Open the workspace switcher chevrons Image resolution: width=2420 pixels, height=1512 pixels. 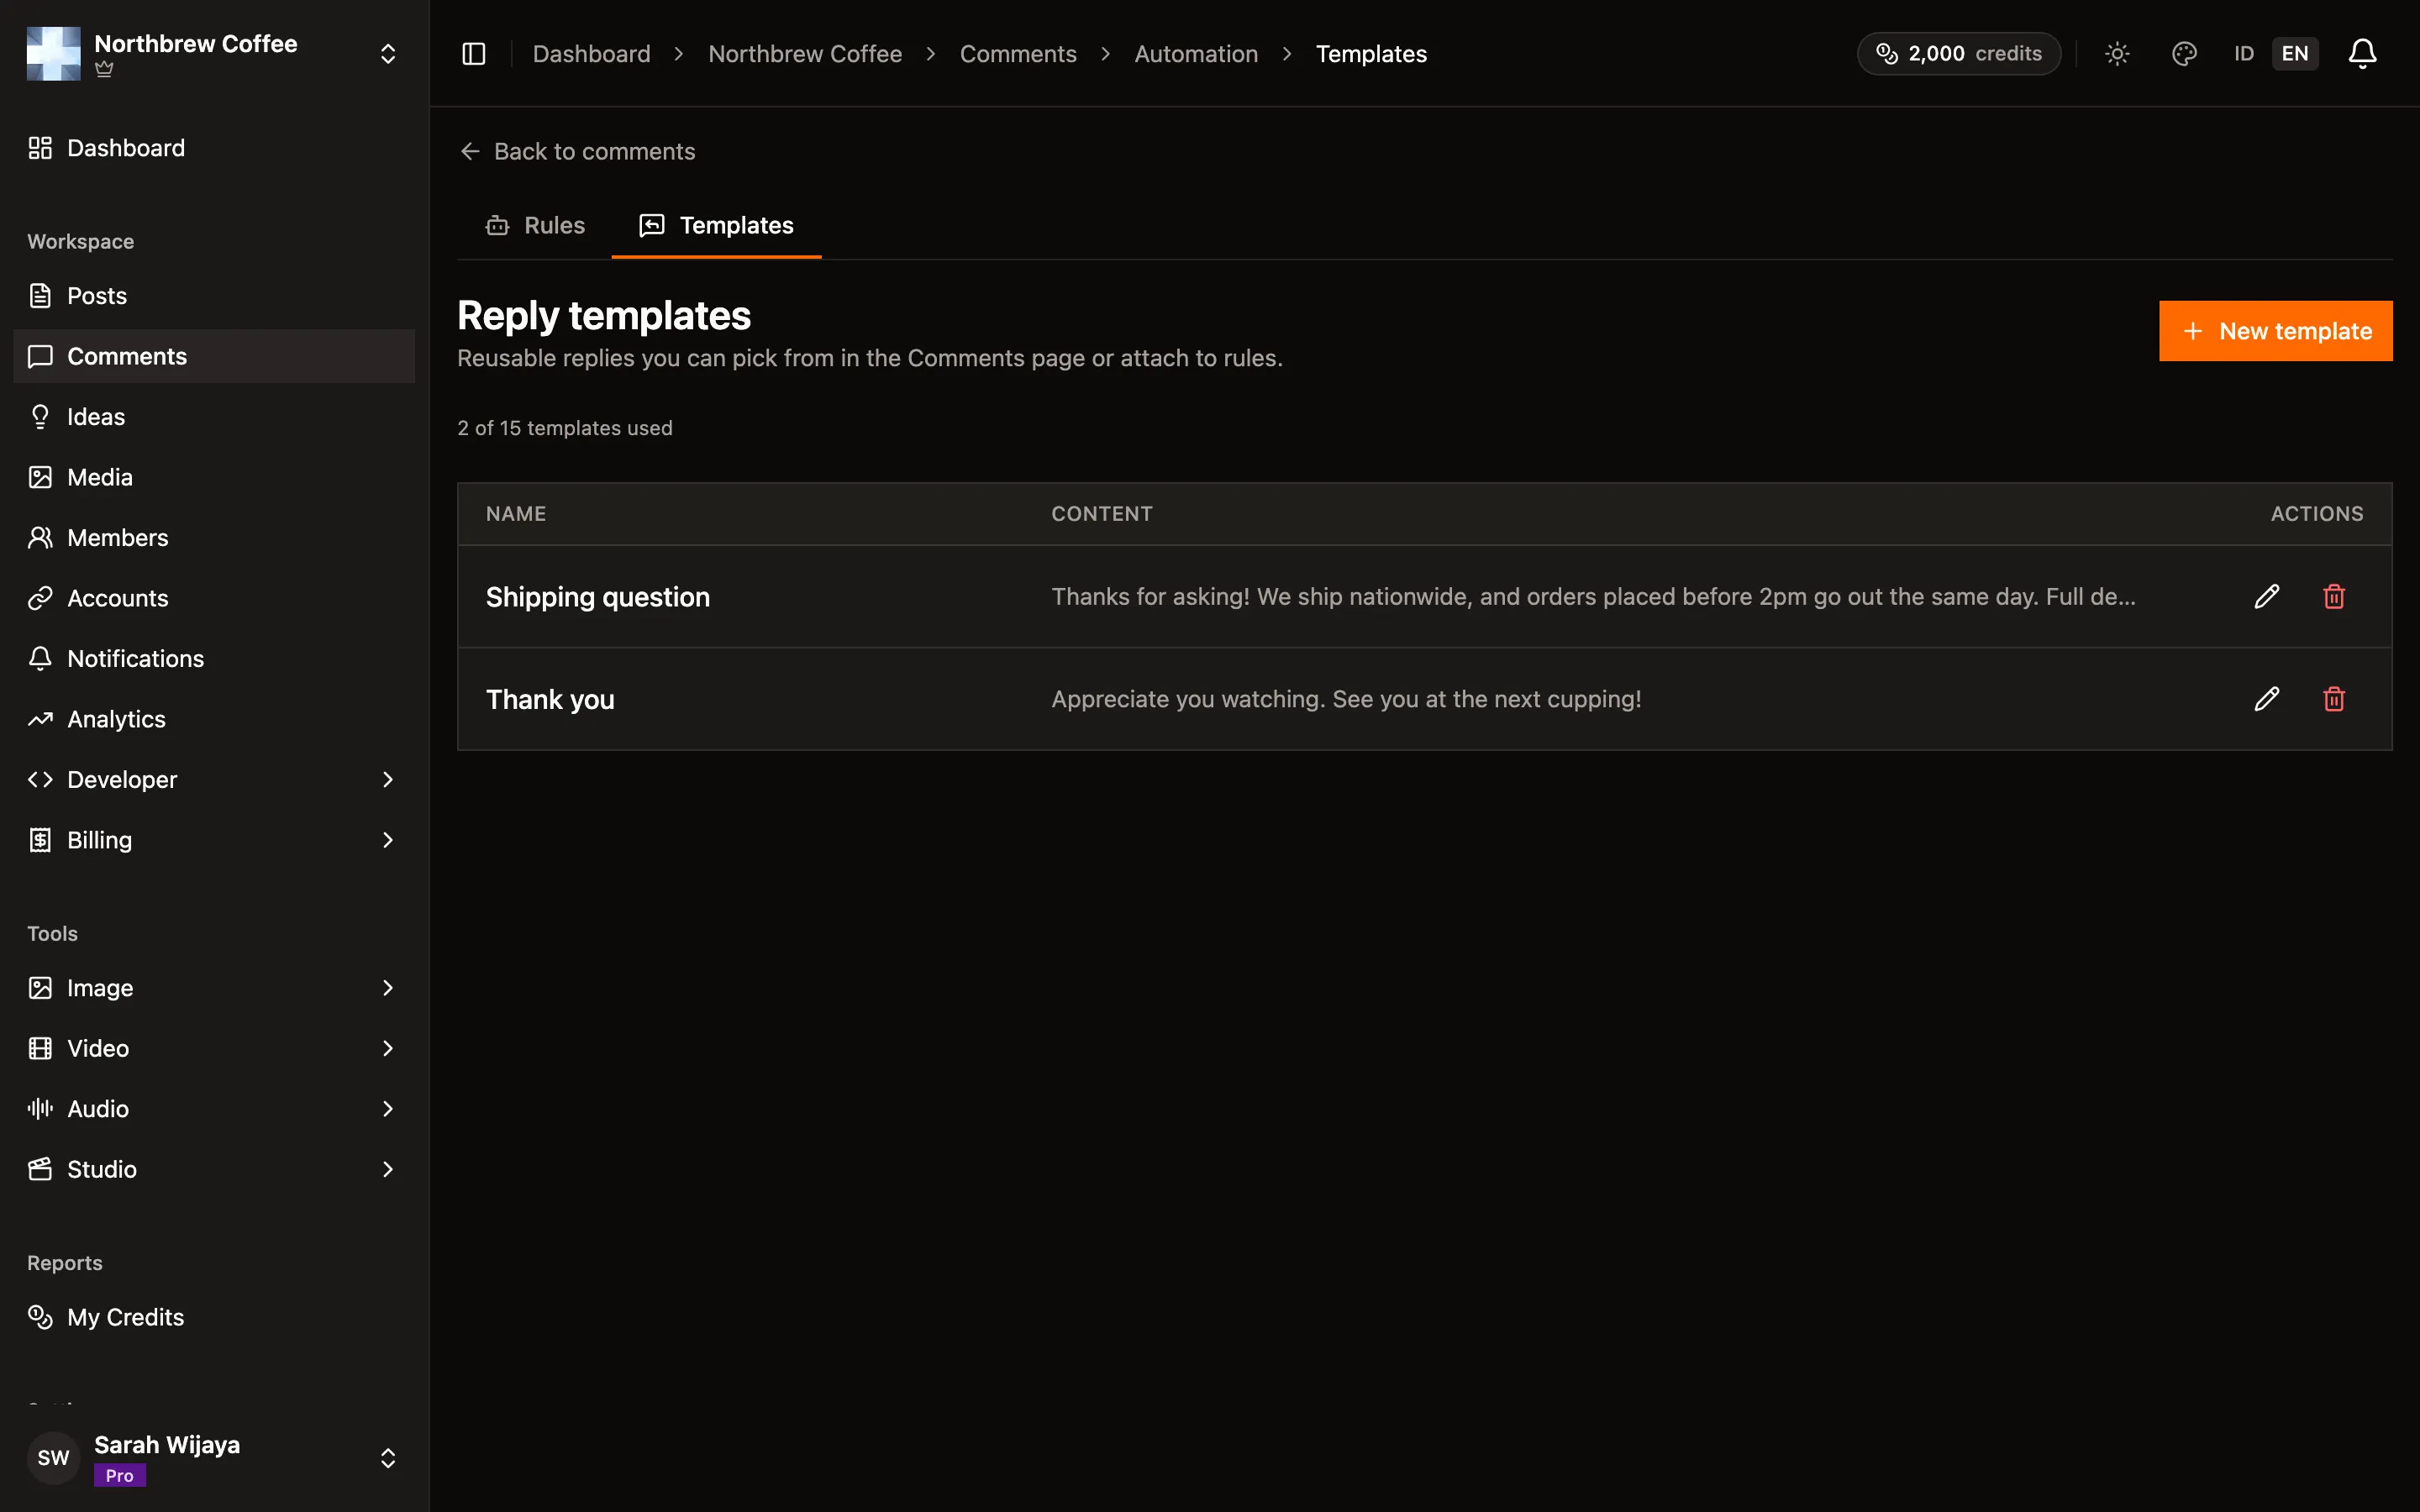click(x=388, y=54)
